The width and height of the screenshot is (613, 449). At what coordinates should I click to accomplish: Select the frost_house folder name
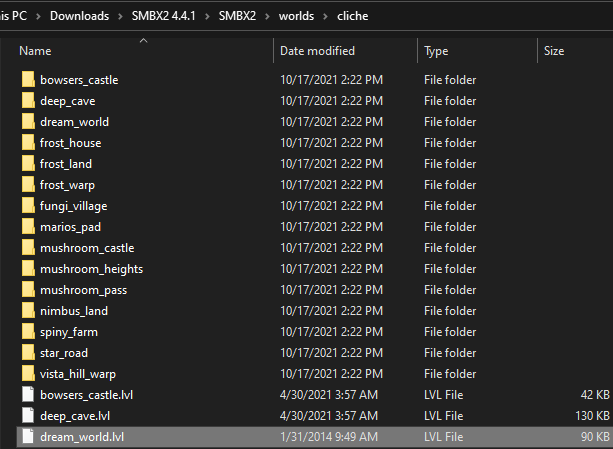[x=70, y=143]
